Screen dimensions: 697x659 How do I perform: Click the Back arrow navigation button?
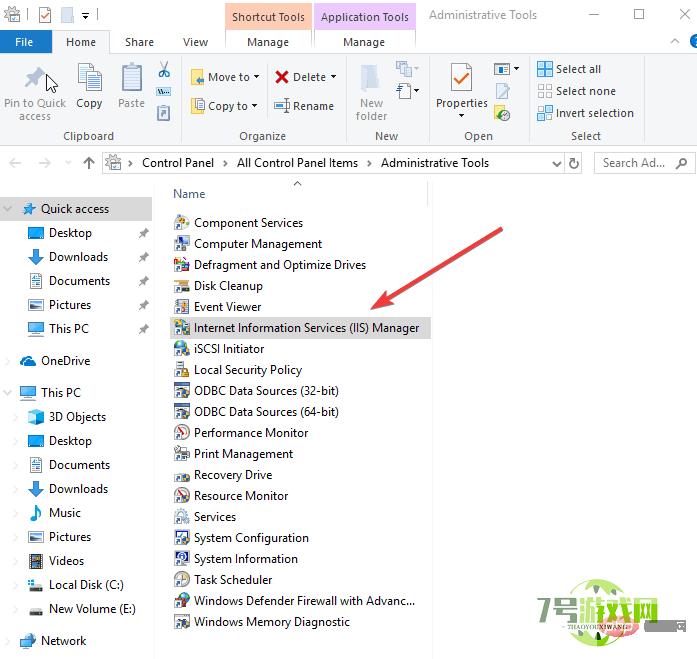coord(16,163)
